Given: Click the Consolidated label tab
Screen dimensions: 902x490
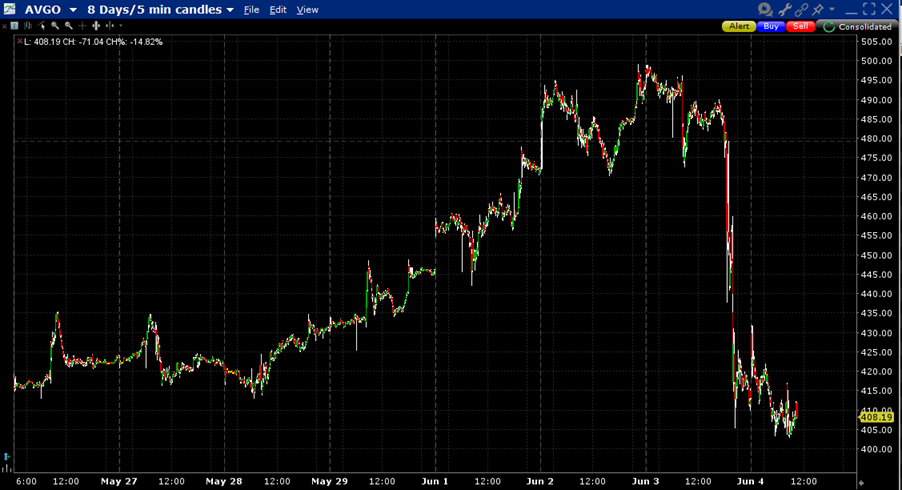Looking at the screenshot, I should pyautogui.click(x=865, y=27).
